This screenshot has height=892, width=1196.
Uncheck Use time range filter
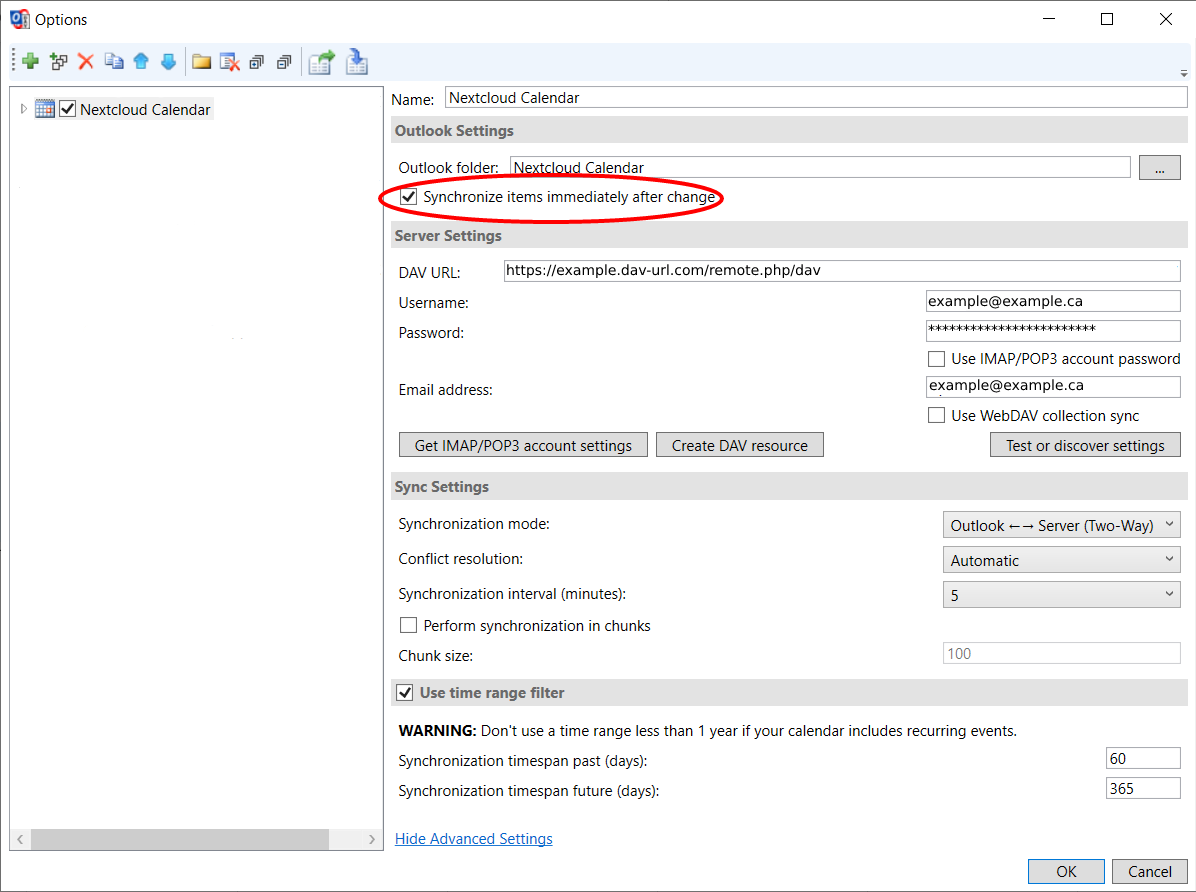[x=405, y=693]
